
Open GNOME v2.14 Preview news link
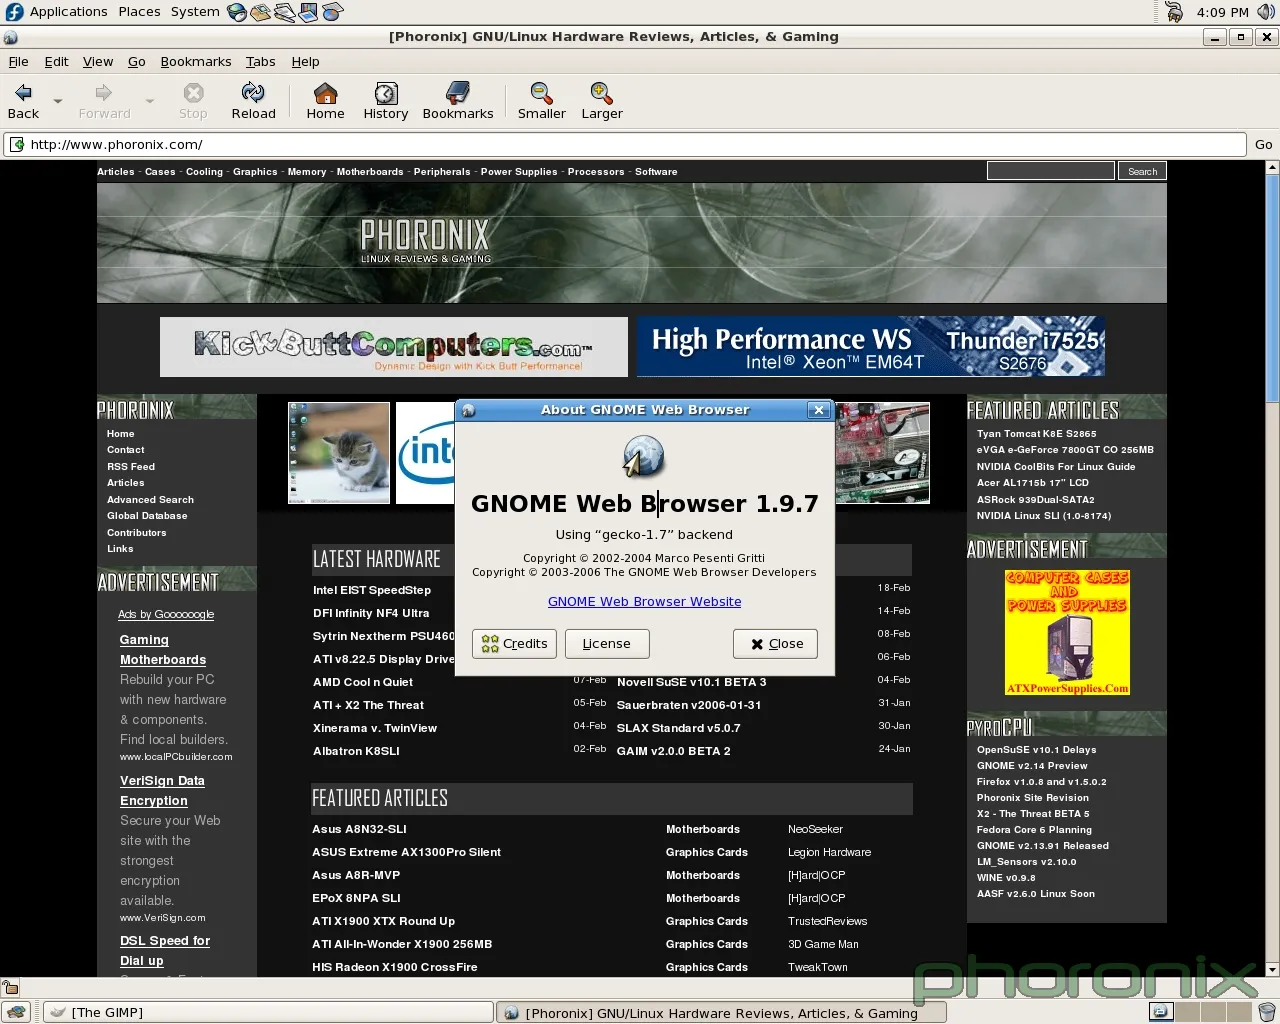tap(1032, 766)
